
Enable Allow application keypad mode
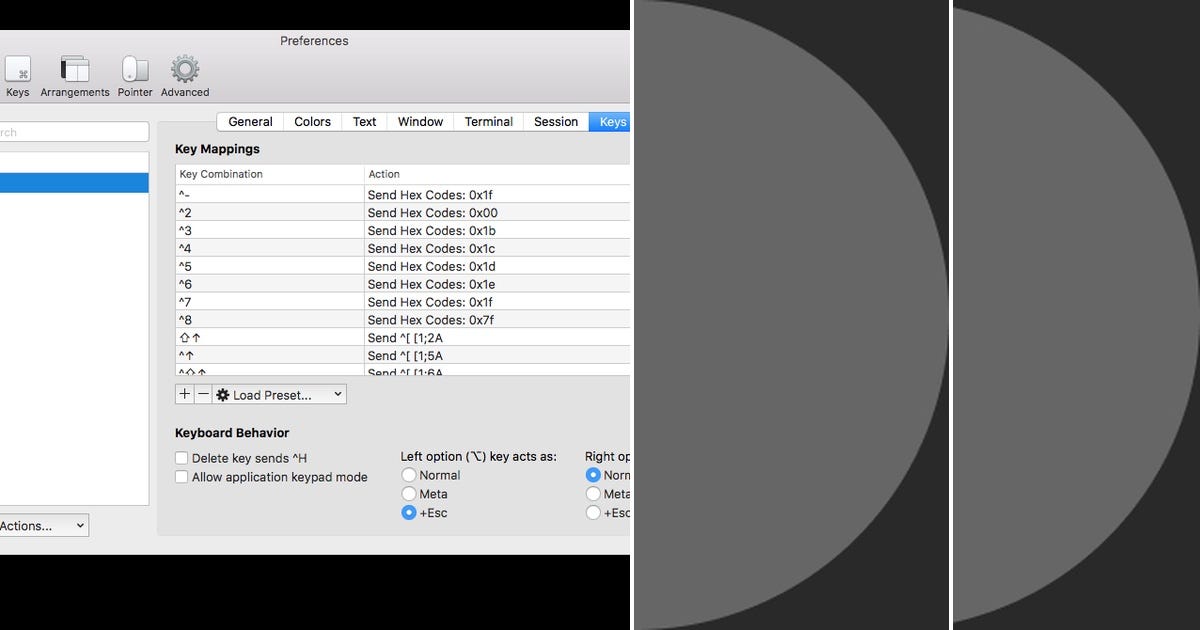point(182,477)
